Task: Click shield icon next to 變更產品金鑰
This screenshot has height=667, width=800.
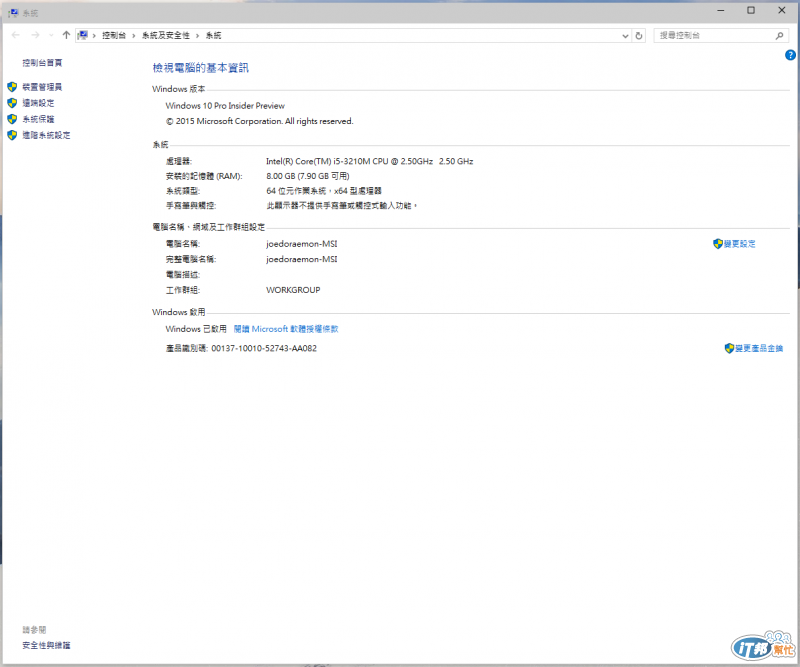Action: pos(730,348)
